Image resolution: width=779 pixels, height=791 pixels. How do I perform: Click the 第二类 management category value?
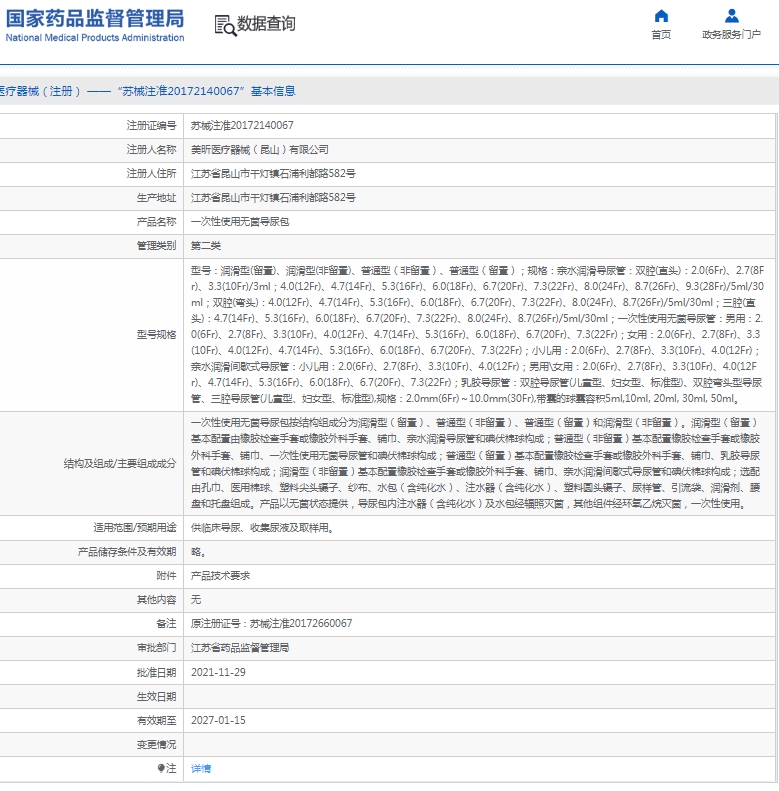point(206,246)
